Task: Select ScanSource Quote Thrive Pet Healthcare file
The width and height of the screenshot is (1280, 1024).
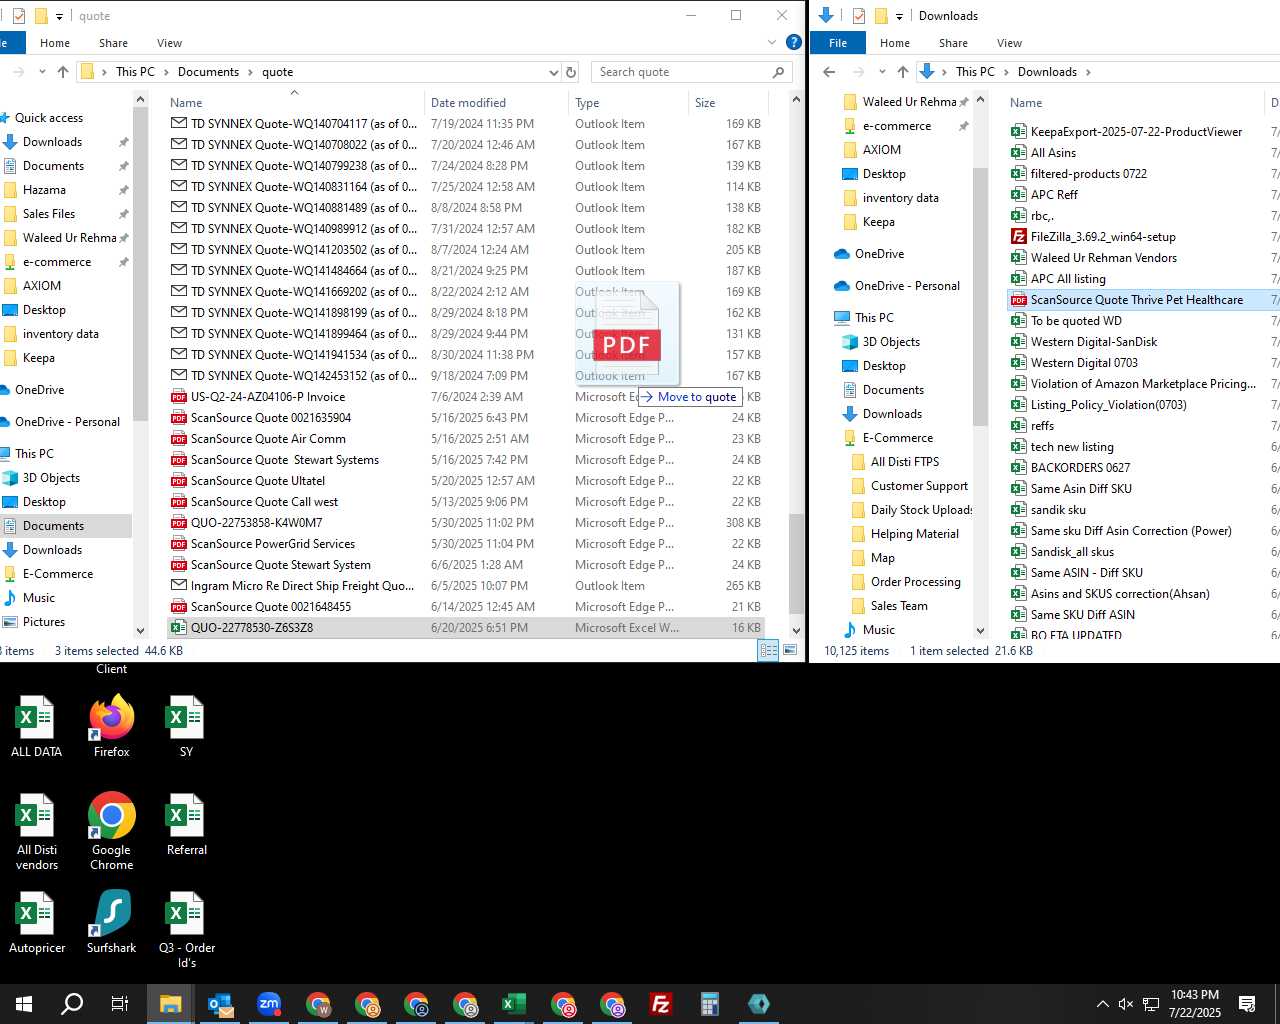Action: point(1137,300)
